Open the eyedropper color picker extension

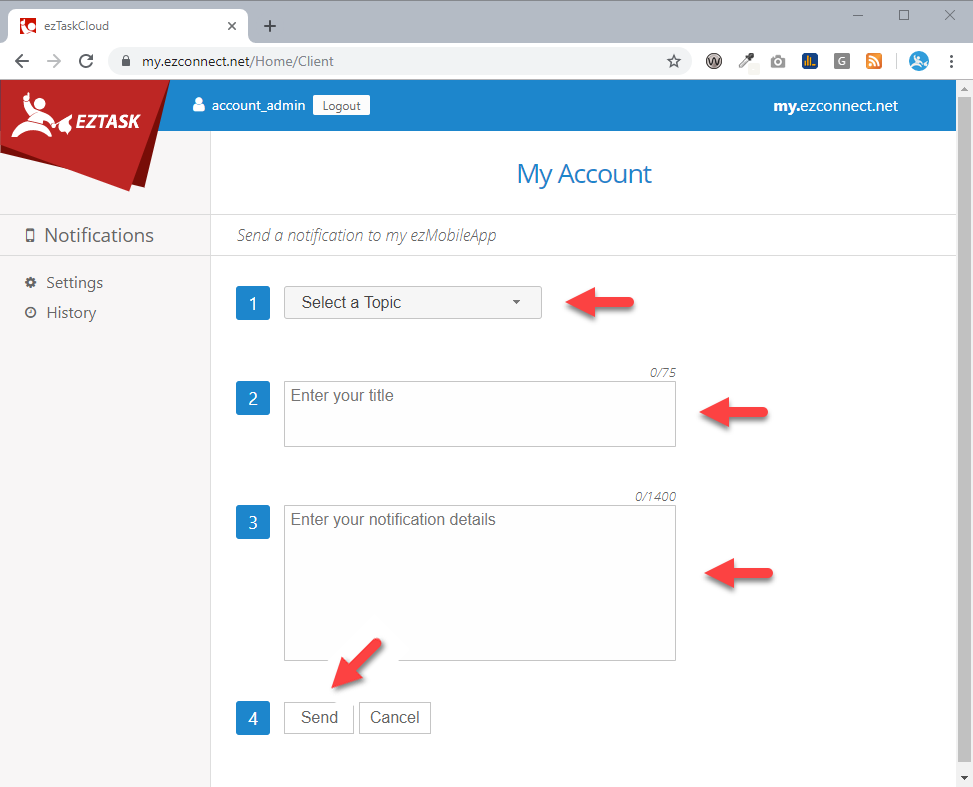(747, 61)
